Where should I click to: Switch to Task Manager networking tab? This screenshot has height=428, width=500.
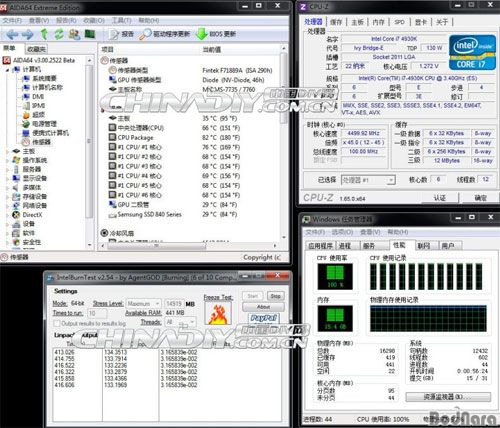click(x=424, y=246)
